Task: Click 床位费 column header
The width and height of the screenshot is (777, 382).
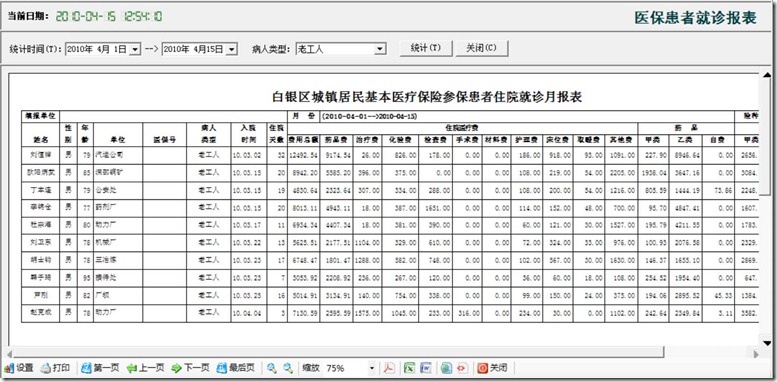Action: tap(558, 140)
